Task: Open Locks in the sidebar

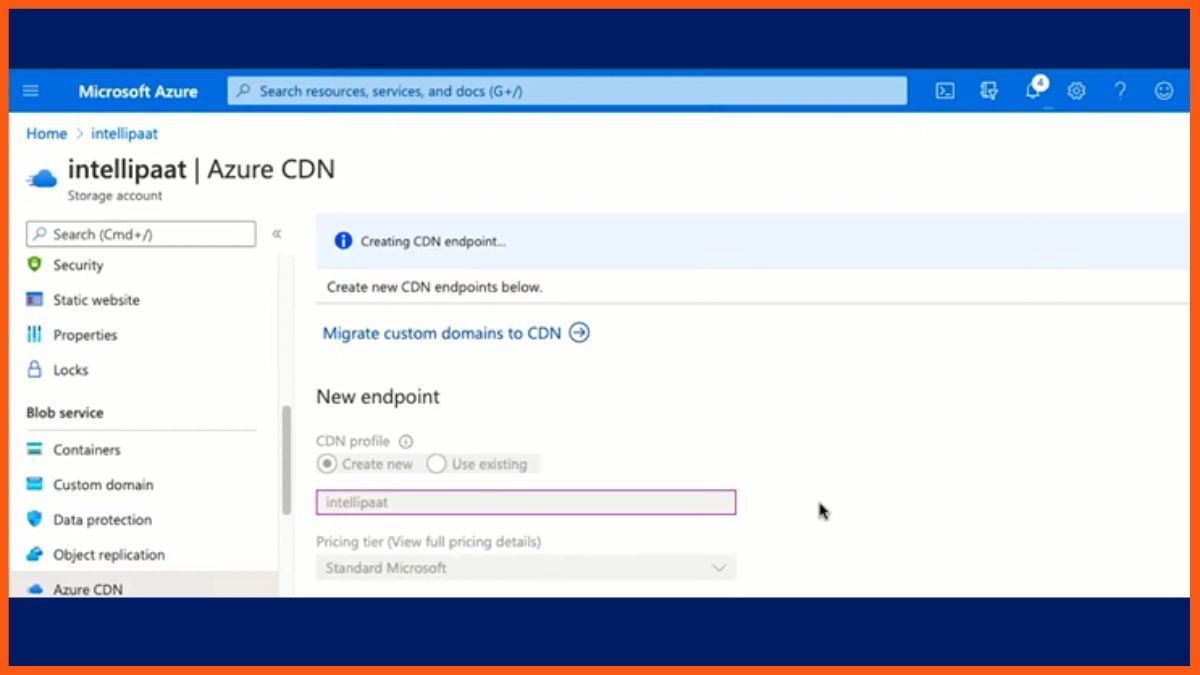Action: tap(71, 370)
